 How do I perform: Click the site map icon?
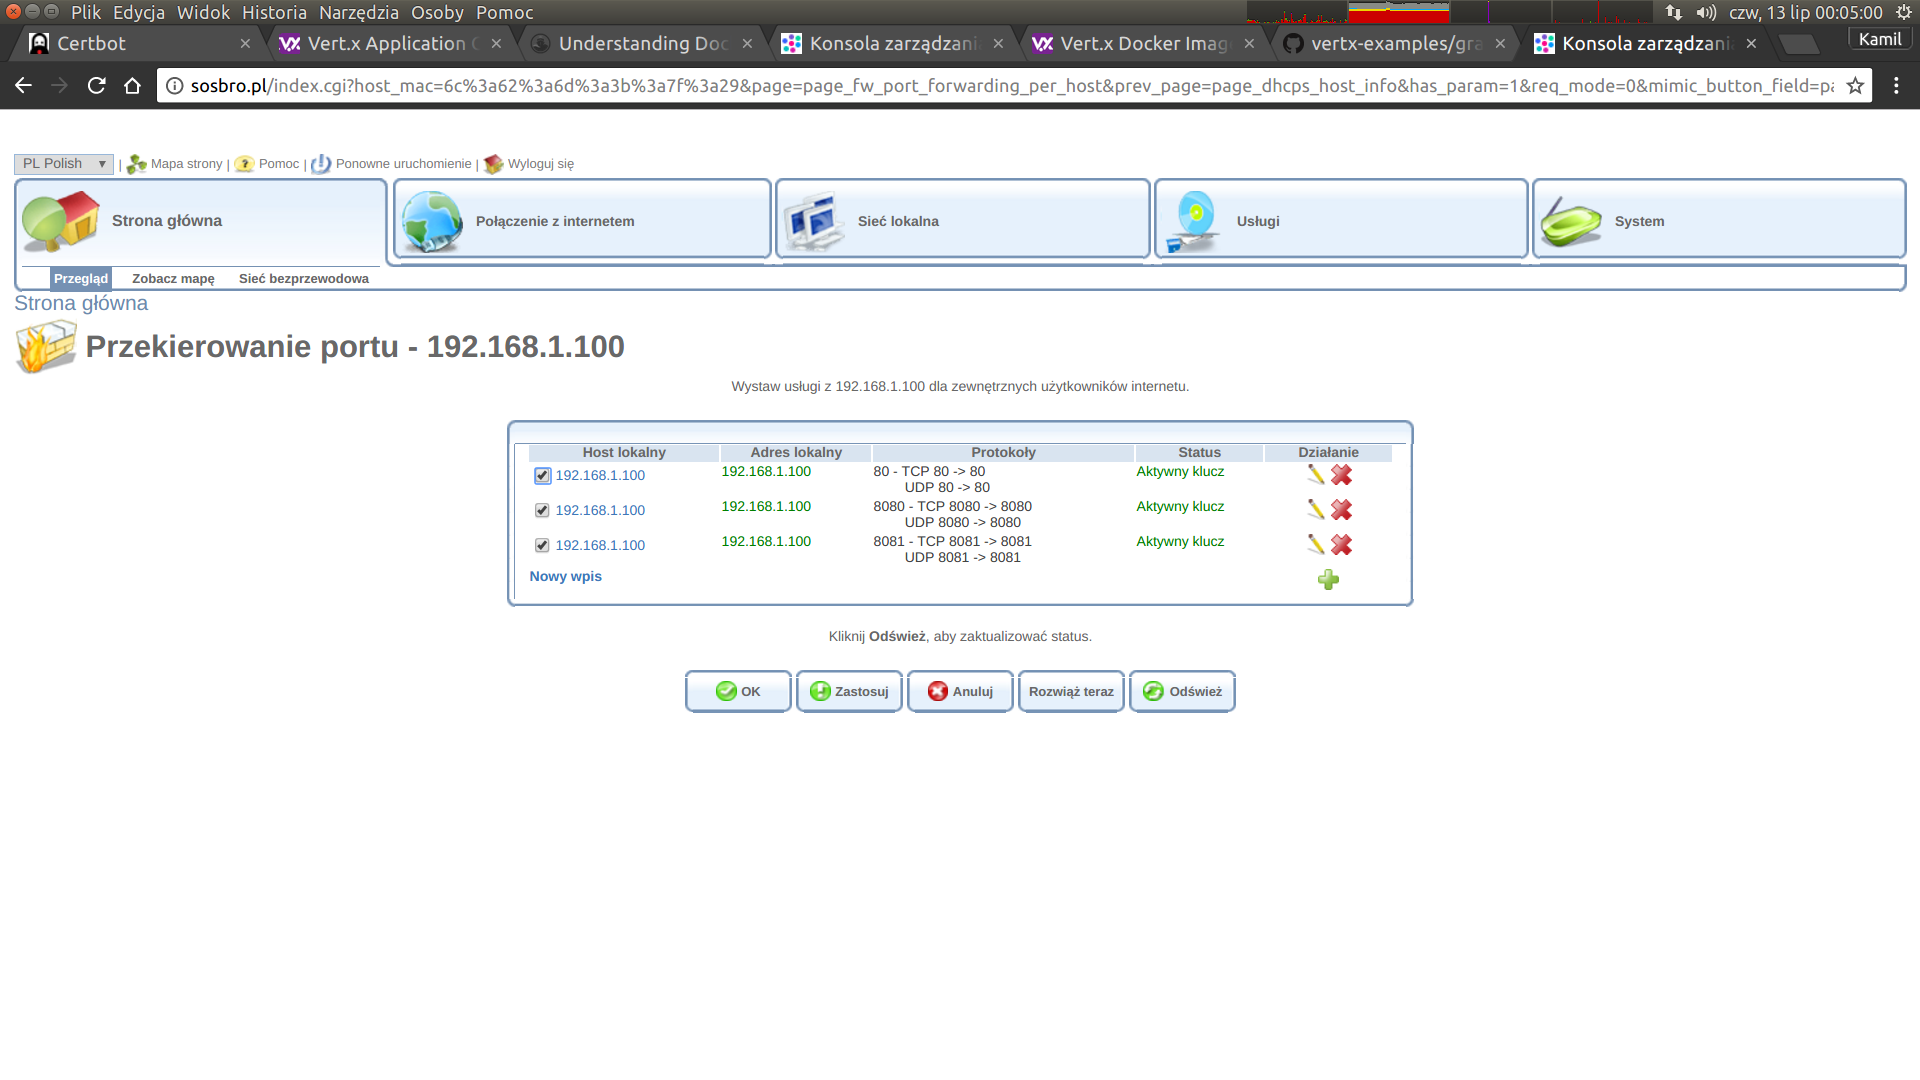137,164
